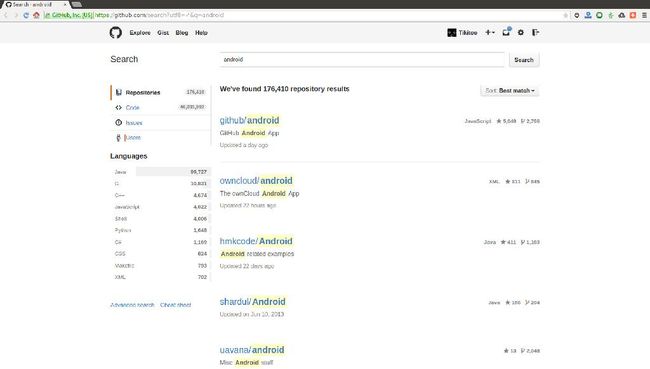This screenshot has width=650, height=369.
Task: Click the Search button
Action: pos(524,60)
